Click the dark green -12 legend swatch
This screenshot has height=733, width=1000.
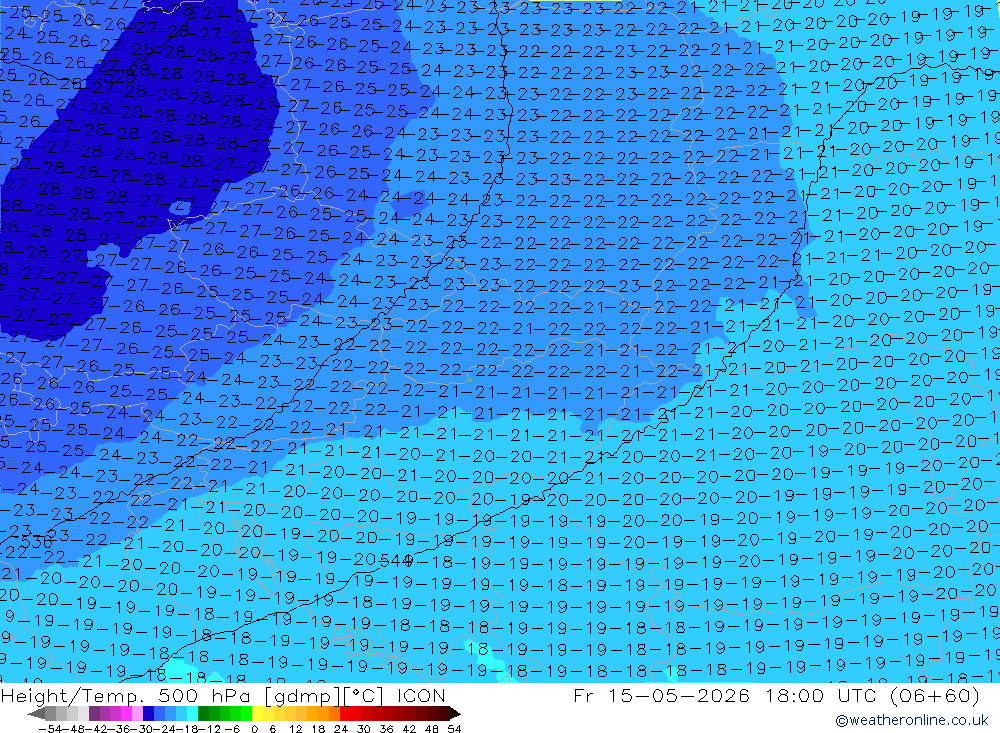coord(203,713)
